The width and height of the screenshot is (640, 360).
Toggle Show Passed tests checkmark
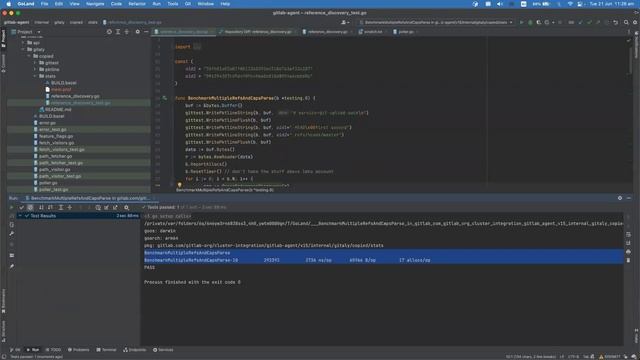22,207
